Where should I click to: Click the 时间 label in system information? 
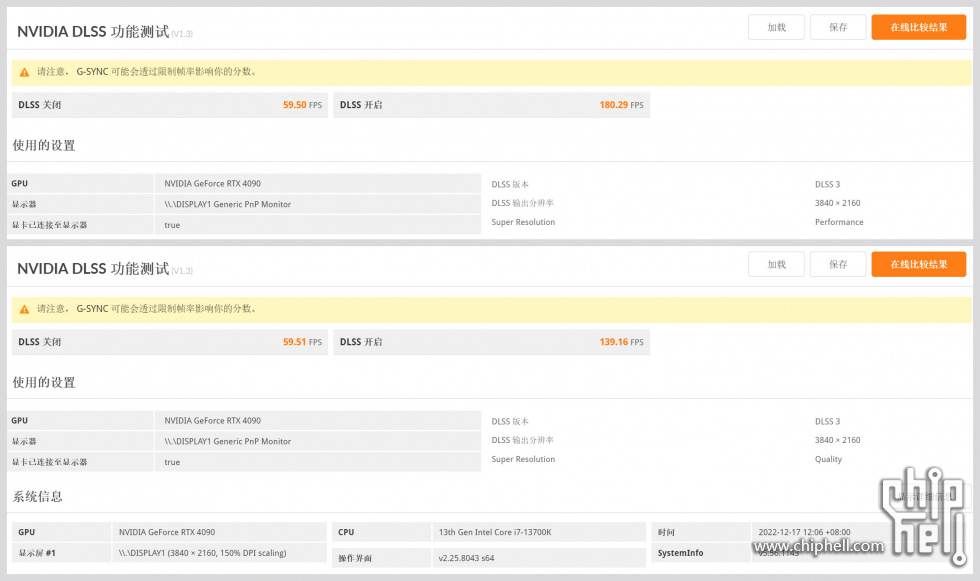666,532
